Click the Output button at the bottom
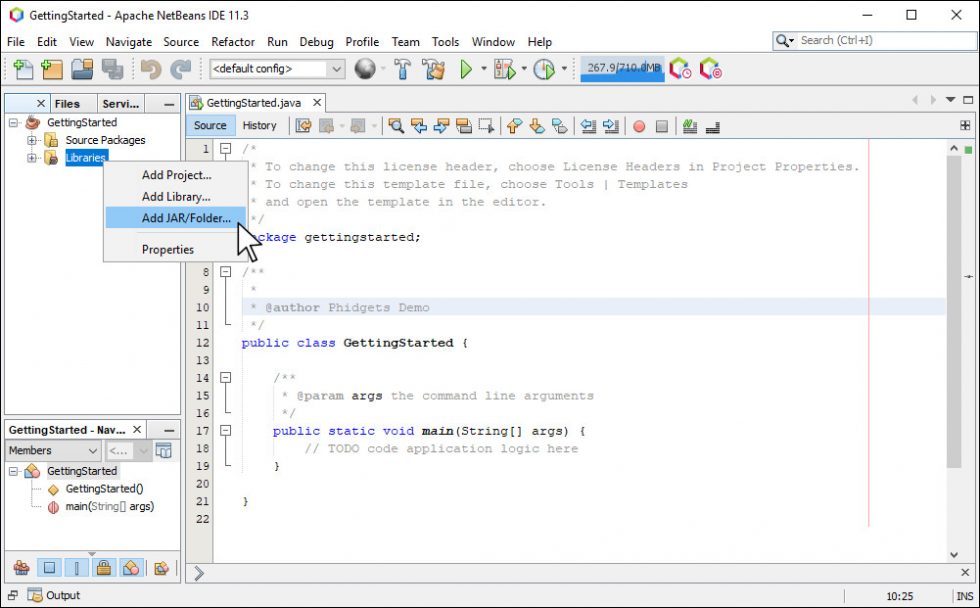This screenshot has height=608, width=980. coord(57,595)
